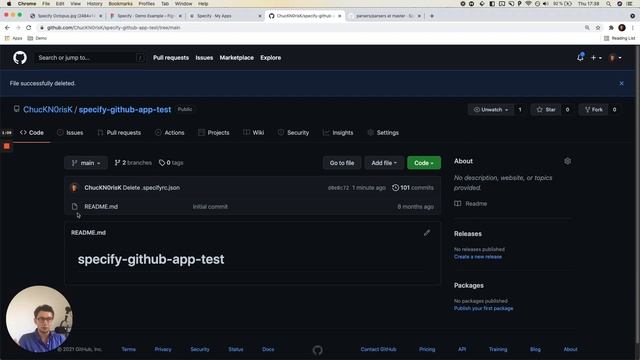Open the specify-github-app-test repository link
Screen dimensions: 640x360
click(x=125, y=109)
